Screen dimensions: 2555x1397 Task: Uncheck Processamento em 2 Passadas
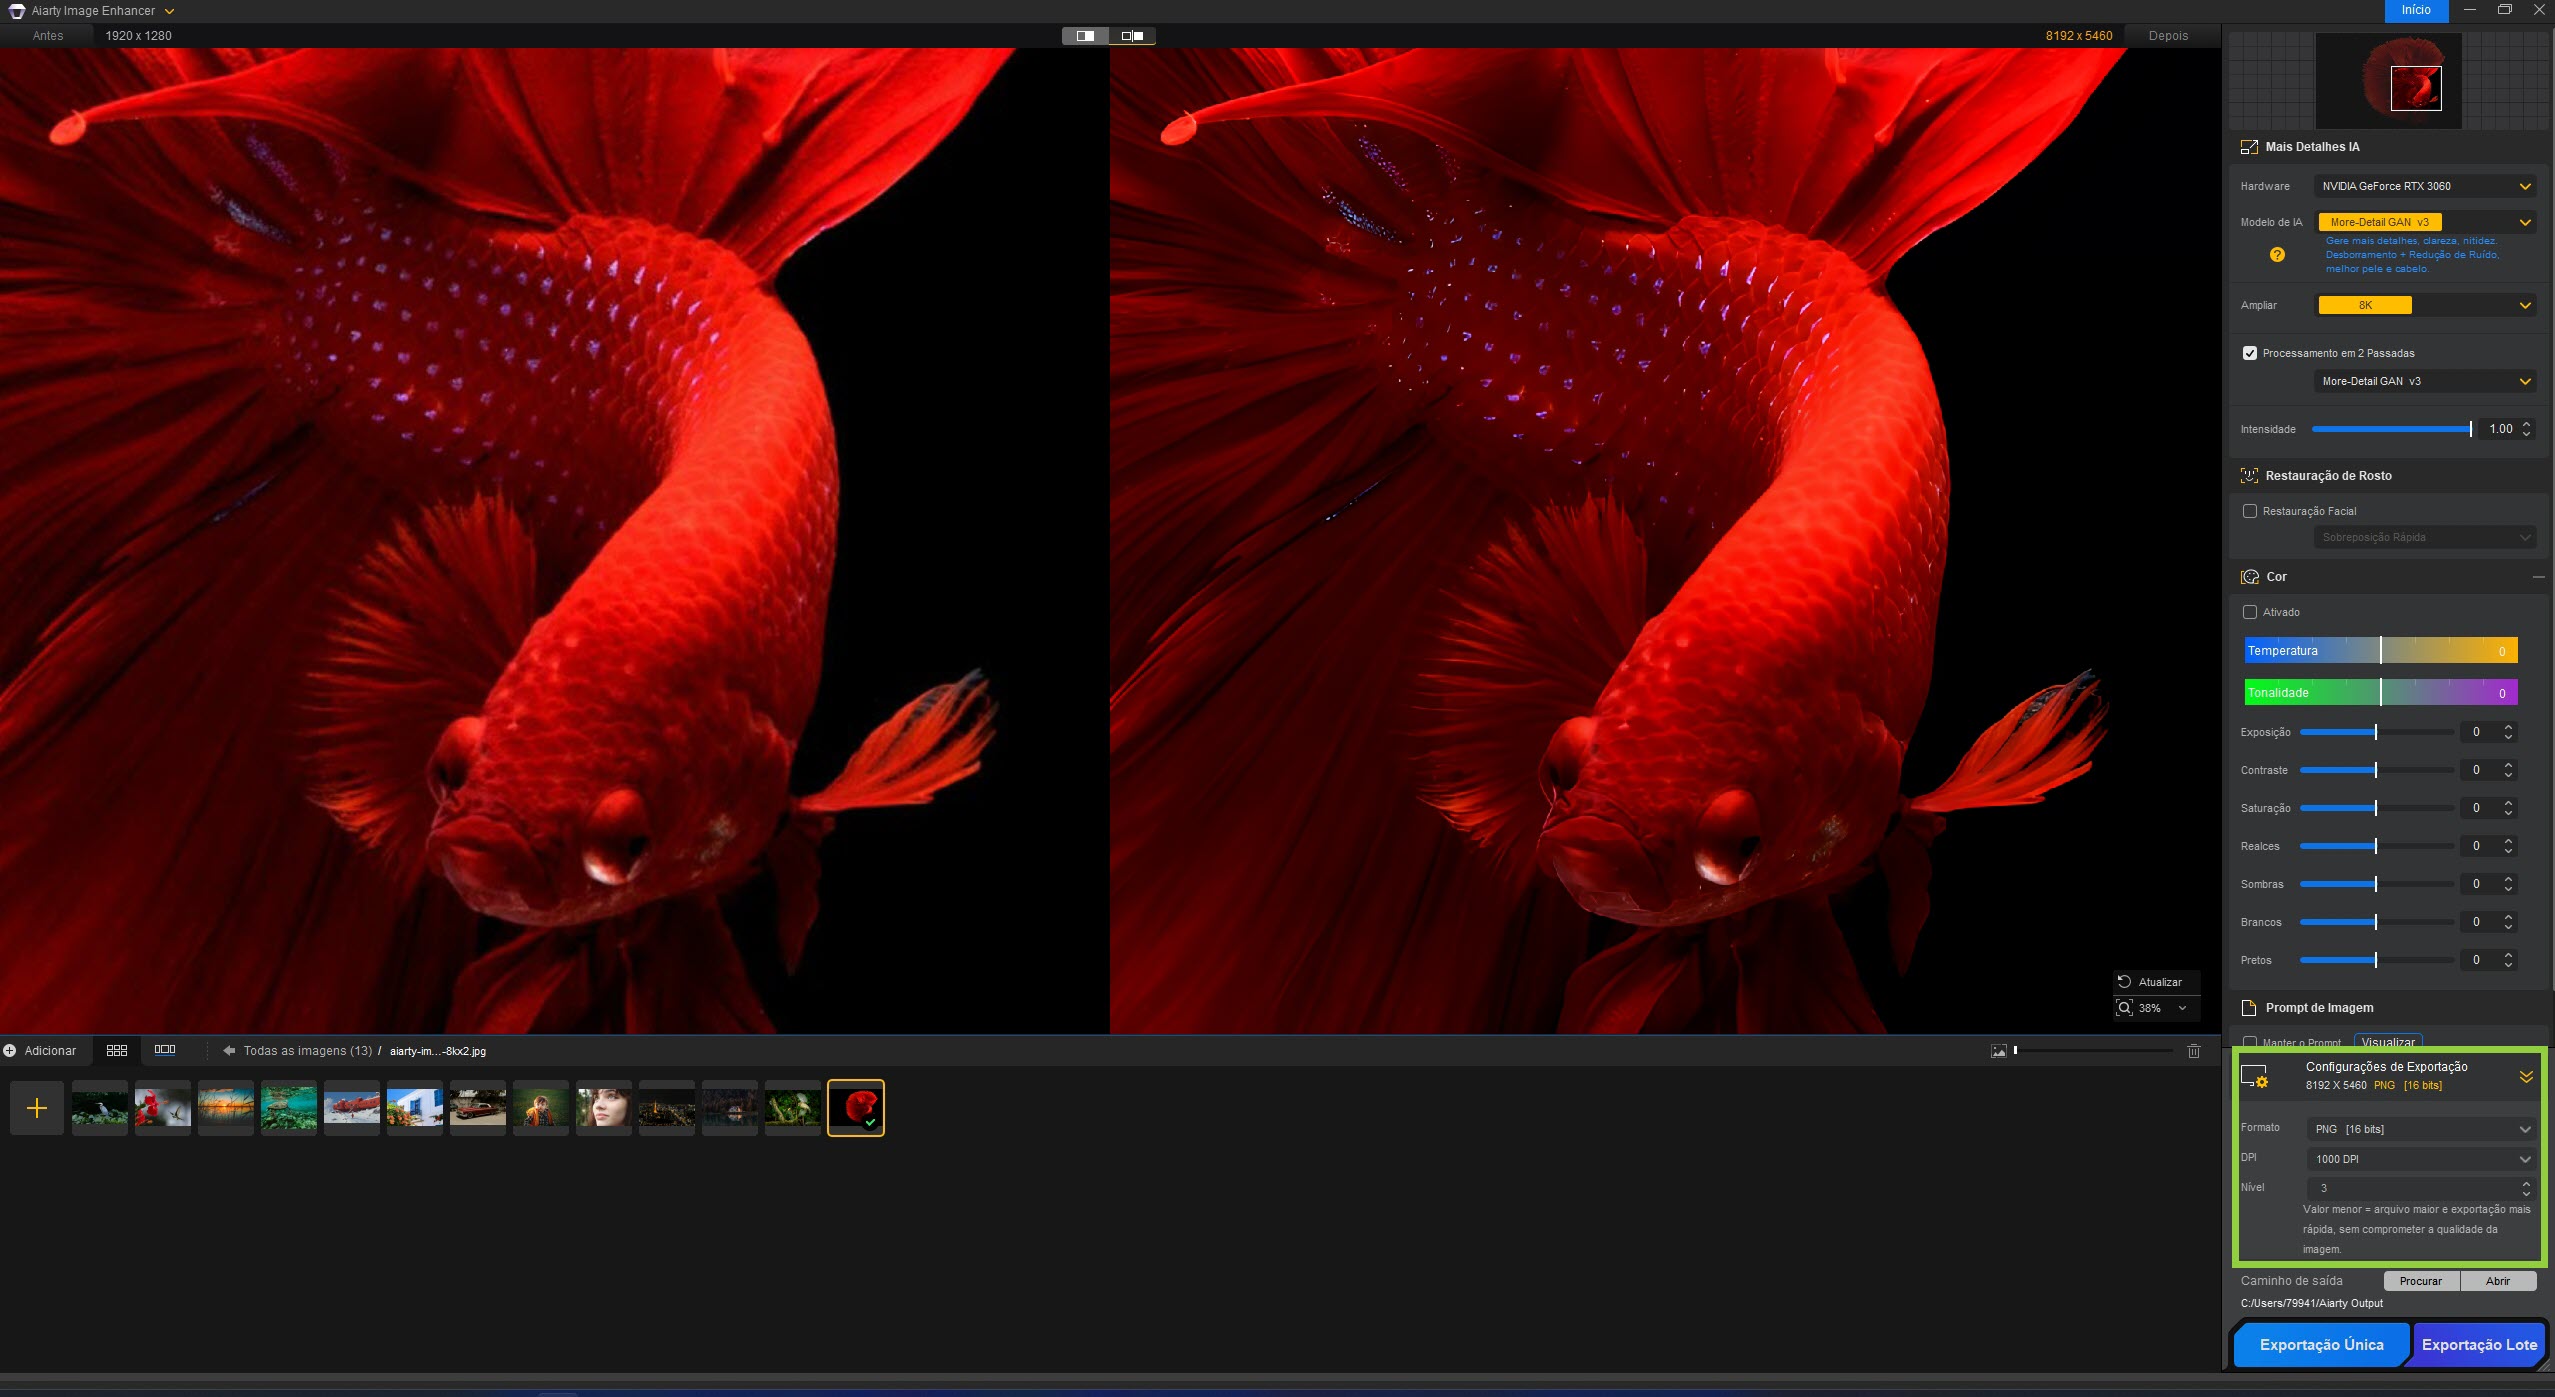coord(2250,353)
